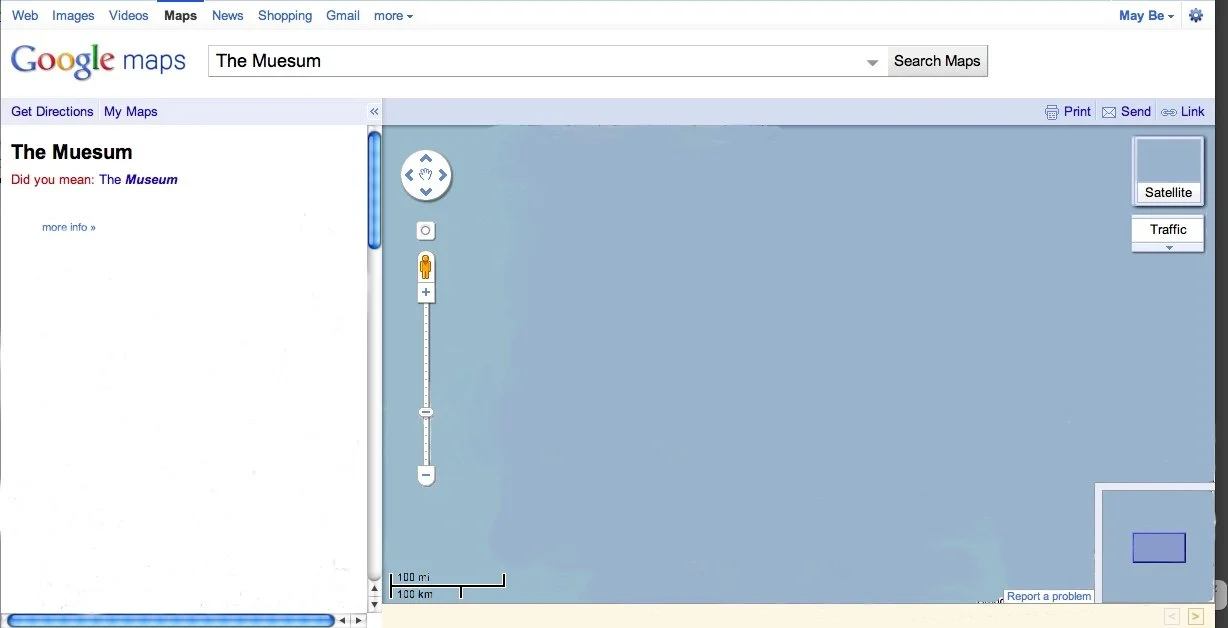Viewport: 1228px width, 628px height.
Task: Pan the map down arrow
Action: (x=426, y=192)
